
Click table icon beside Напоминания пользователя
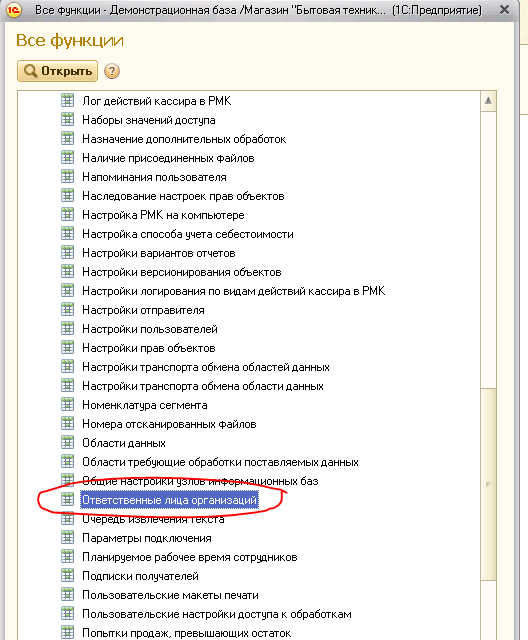[x=67, y=176]
